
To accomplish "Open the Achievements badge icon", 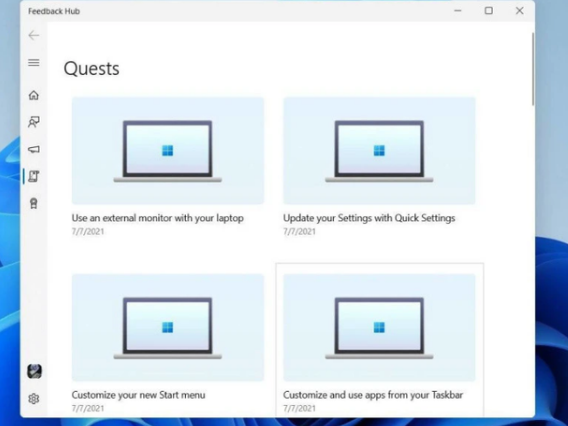I will point(34,204).
